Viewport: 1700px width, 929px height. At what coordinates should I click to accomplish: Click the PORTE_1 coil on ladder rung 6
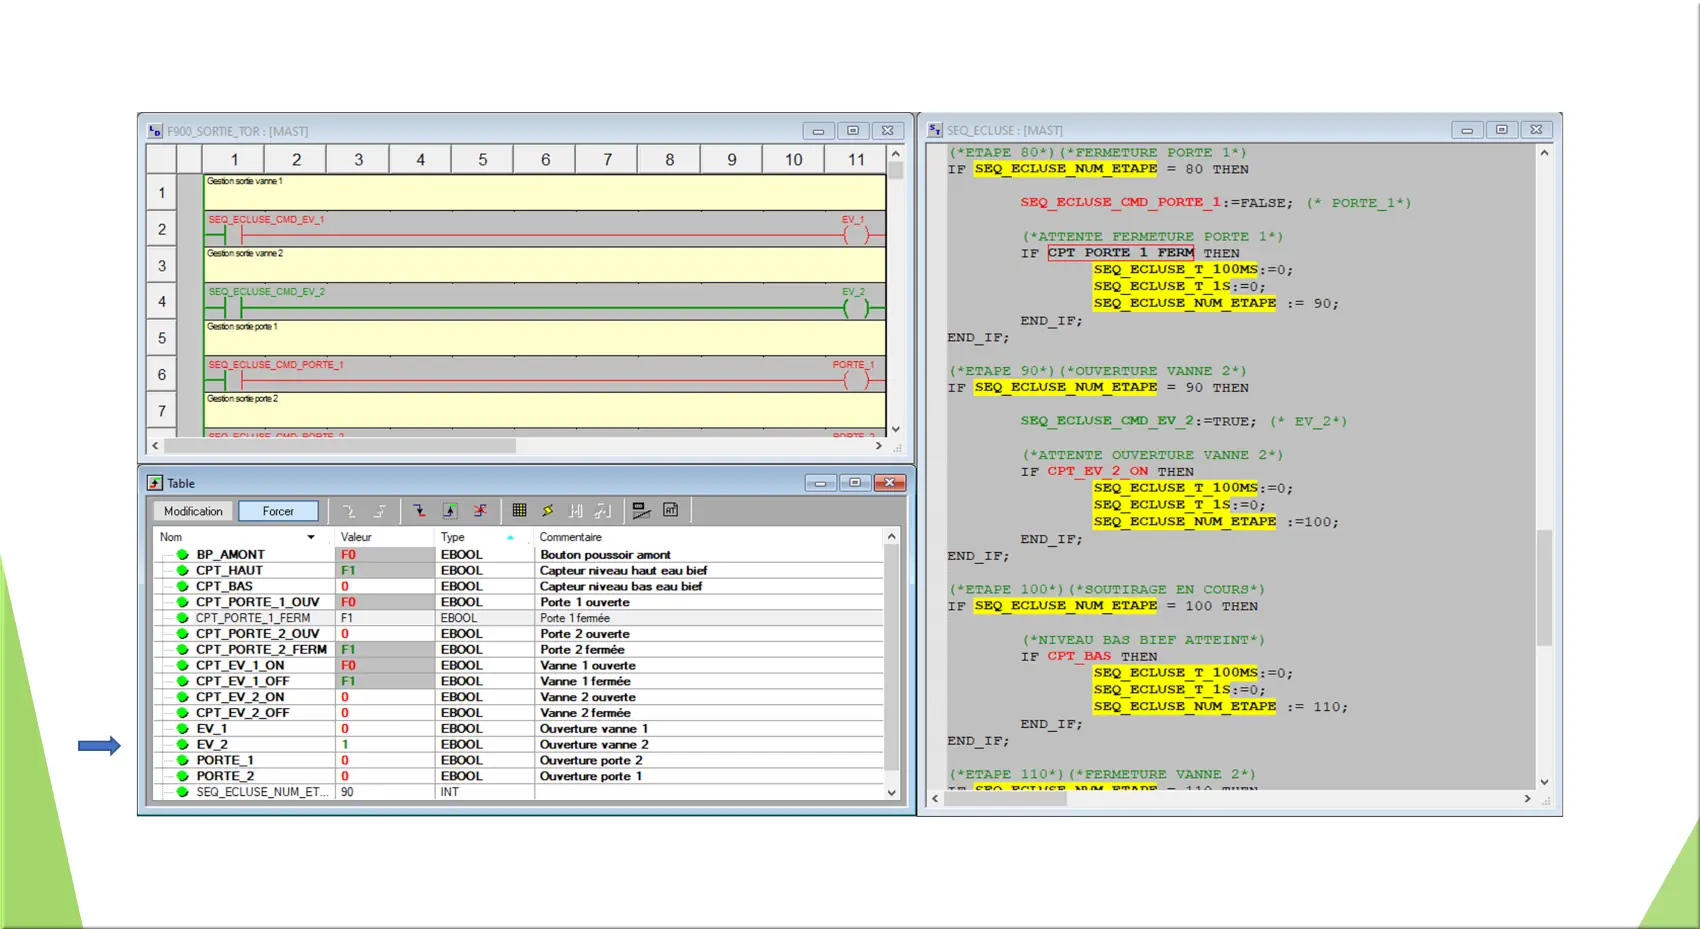tap(856, 381)
